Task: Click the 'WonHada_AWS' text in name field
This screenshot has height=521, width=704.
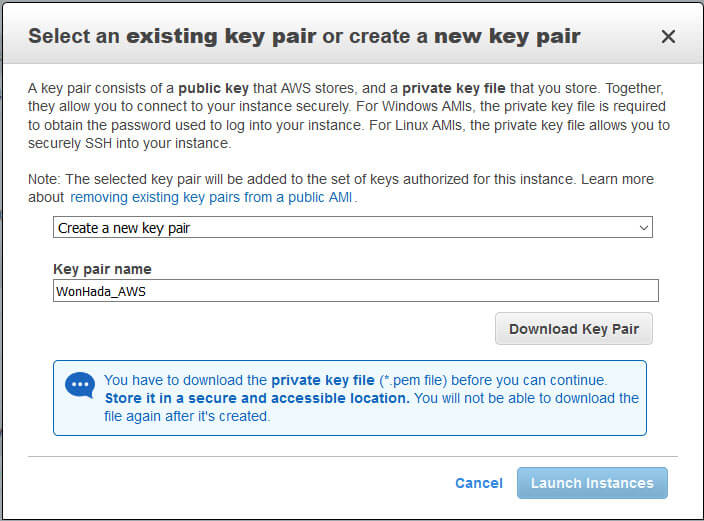Action: pyautogui.click(x=101, y=291)
